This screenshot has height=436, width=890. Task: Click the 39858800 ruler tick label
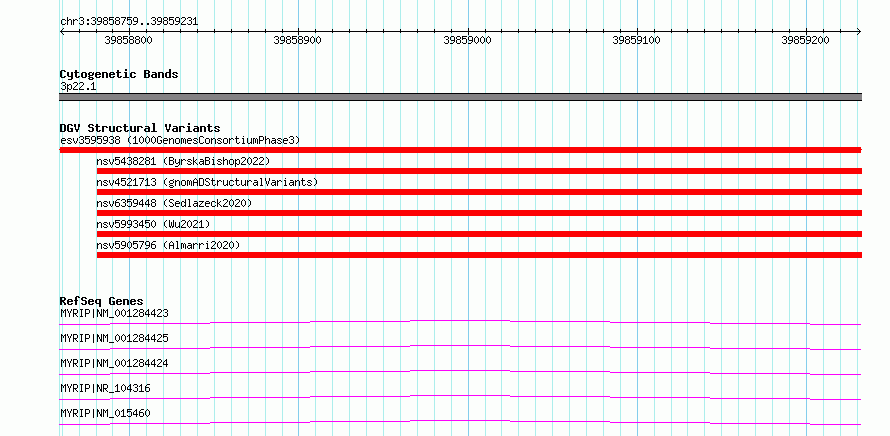tap(128, 40)
